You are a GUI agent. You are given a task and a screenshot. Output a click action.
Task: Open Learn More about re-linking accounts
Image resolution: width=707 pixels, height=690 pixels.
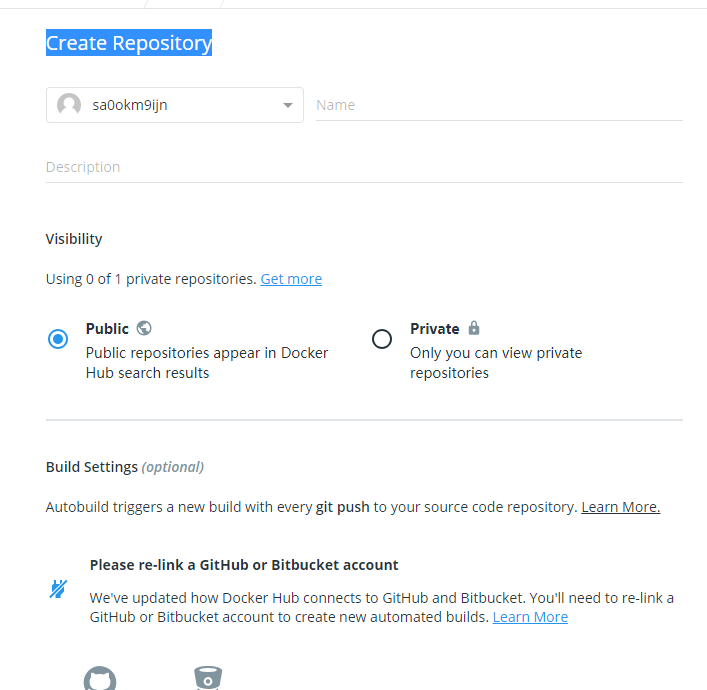[530, 617]
